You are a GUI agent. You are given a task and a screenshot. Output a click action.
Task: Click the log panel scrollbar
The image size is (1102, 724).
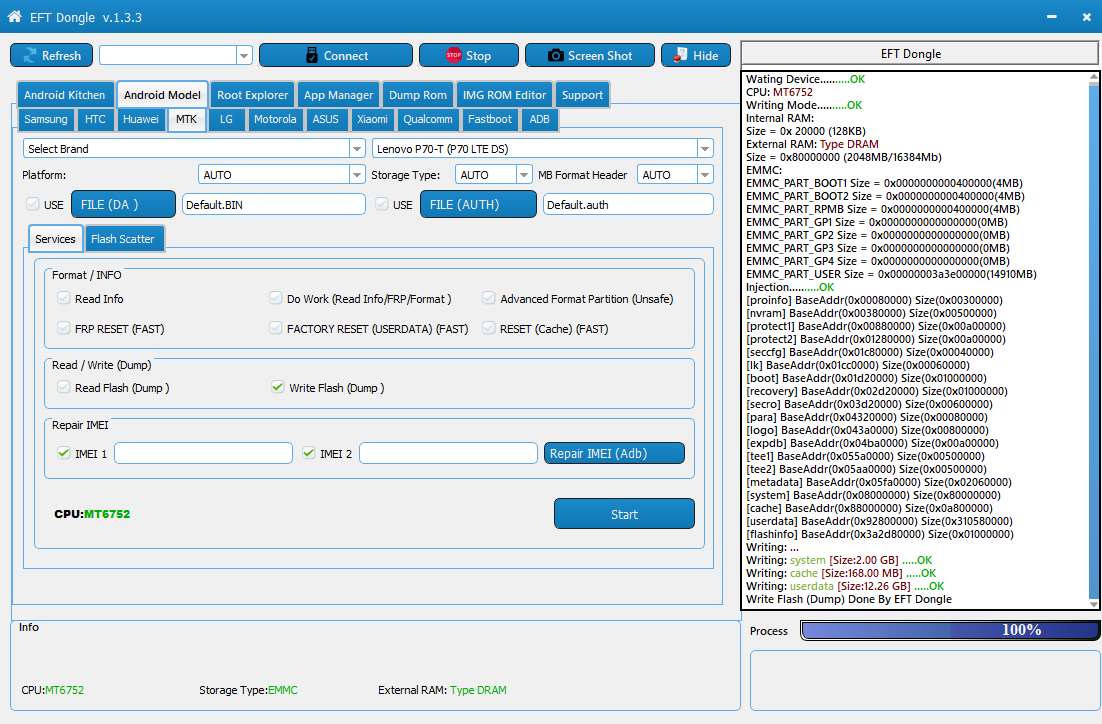point(1094,340)
